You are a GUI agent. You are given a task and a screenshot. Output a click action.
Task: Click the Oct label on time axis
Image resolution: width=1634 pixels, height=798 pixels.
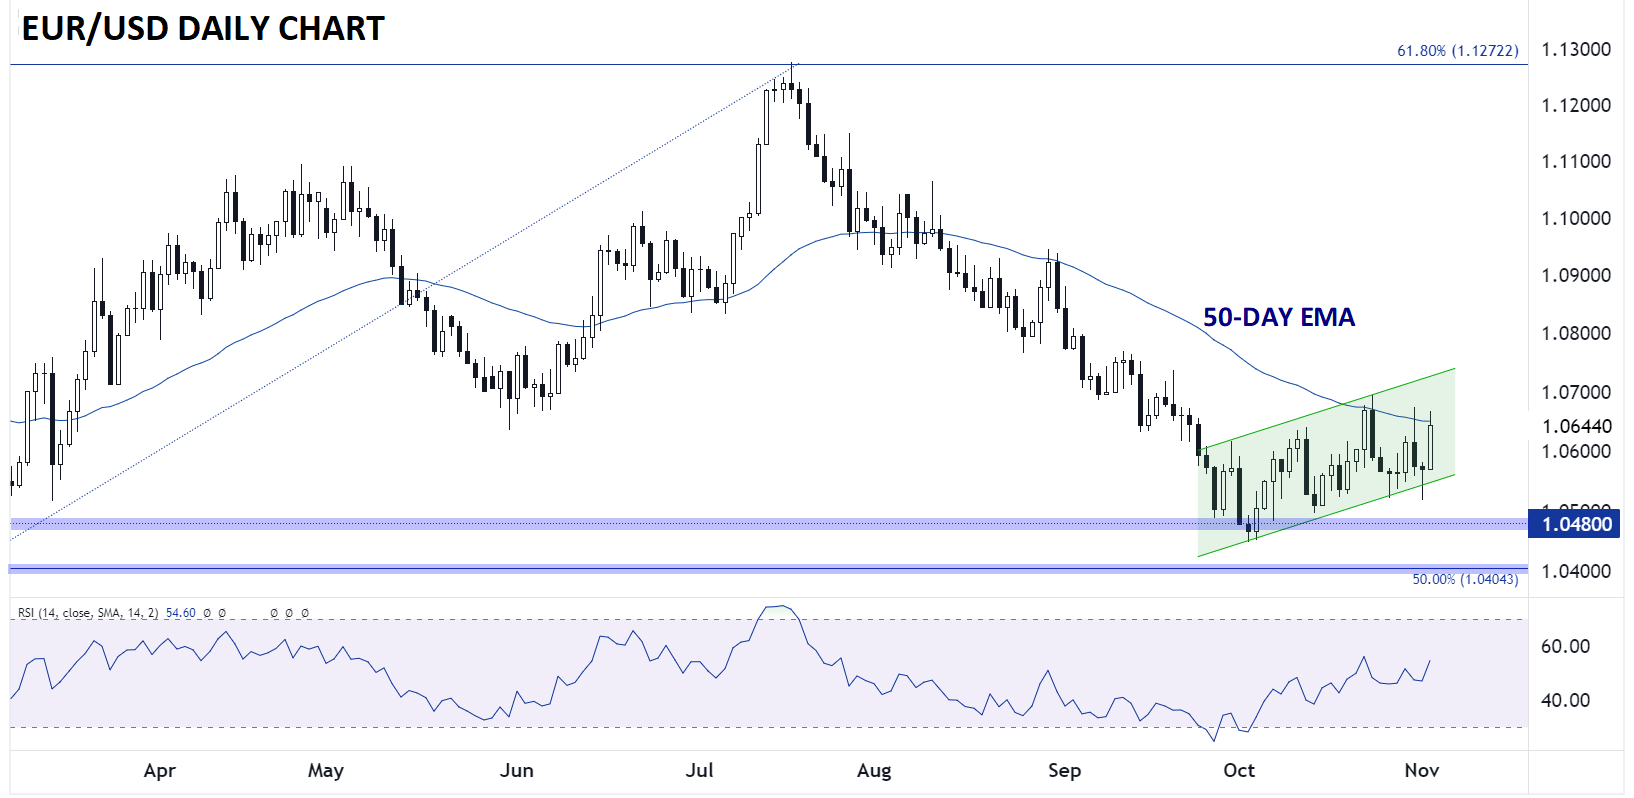click(1239, 770)
